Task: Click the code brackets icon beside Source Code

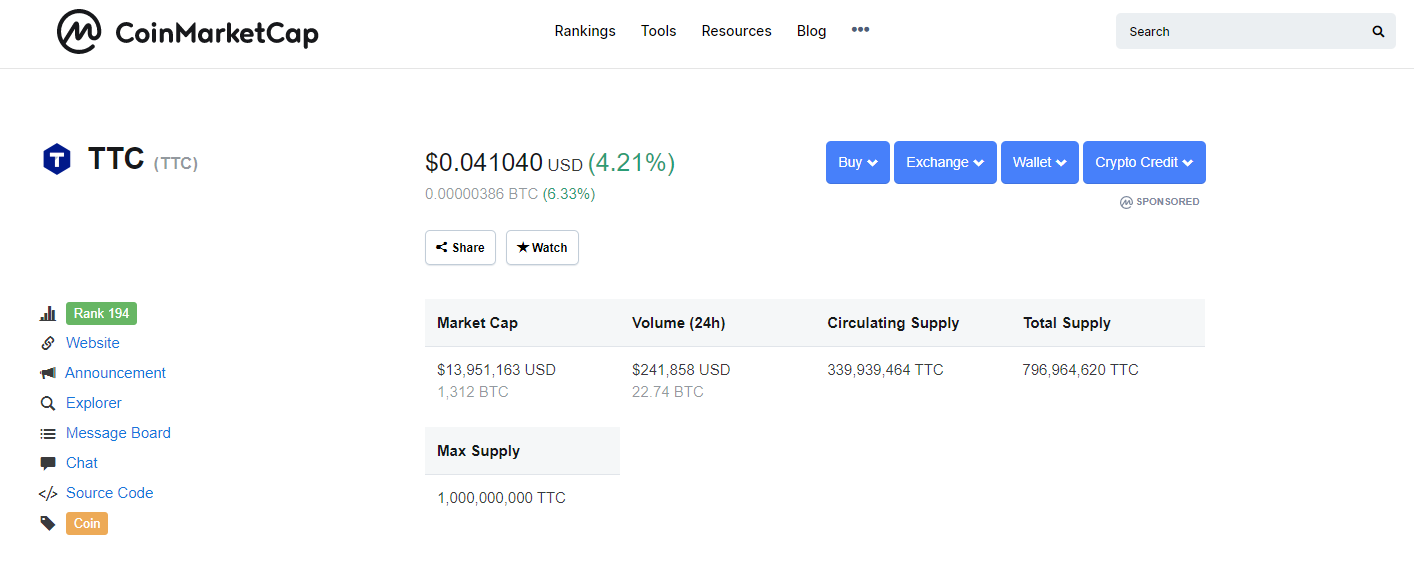Action: [x=48, y=493]
